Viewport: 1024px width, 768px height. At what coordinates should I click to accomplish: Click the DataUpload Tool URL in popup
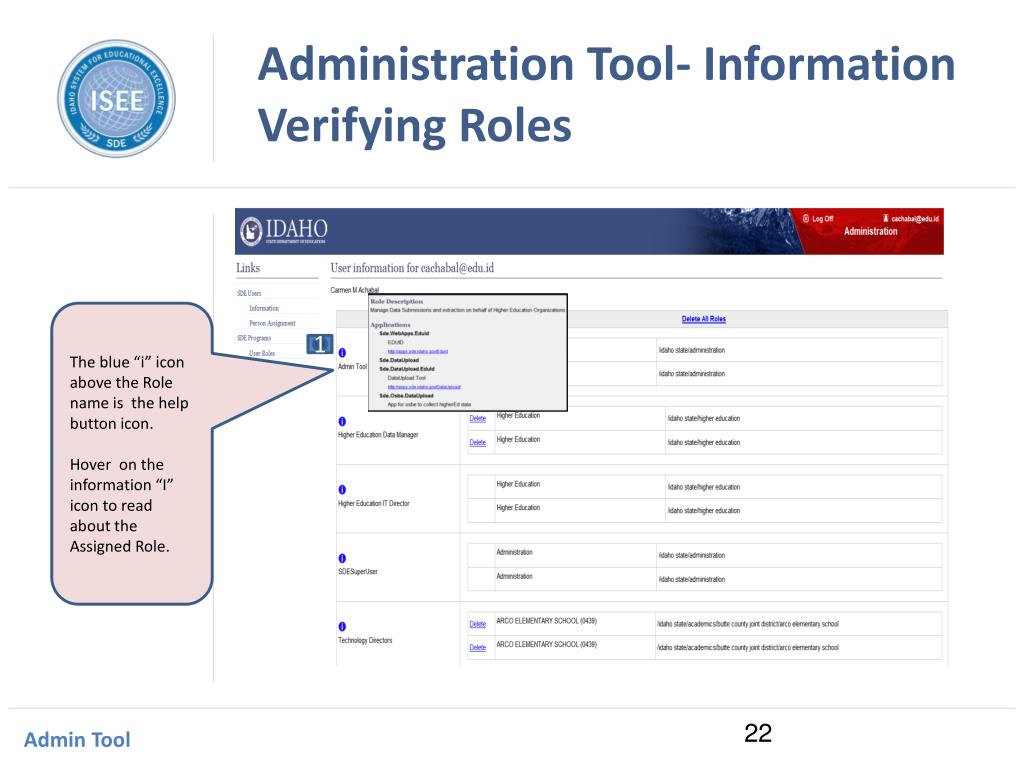[424, 387]
